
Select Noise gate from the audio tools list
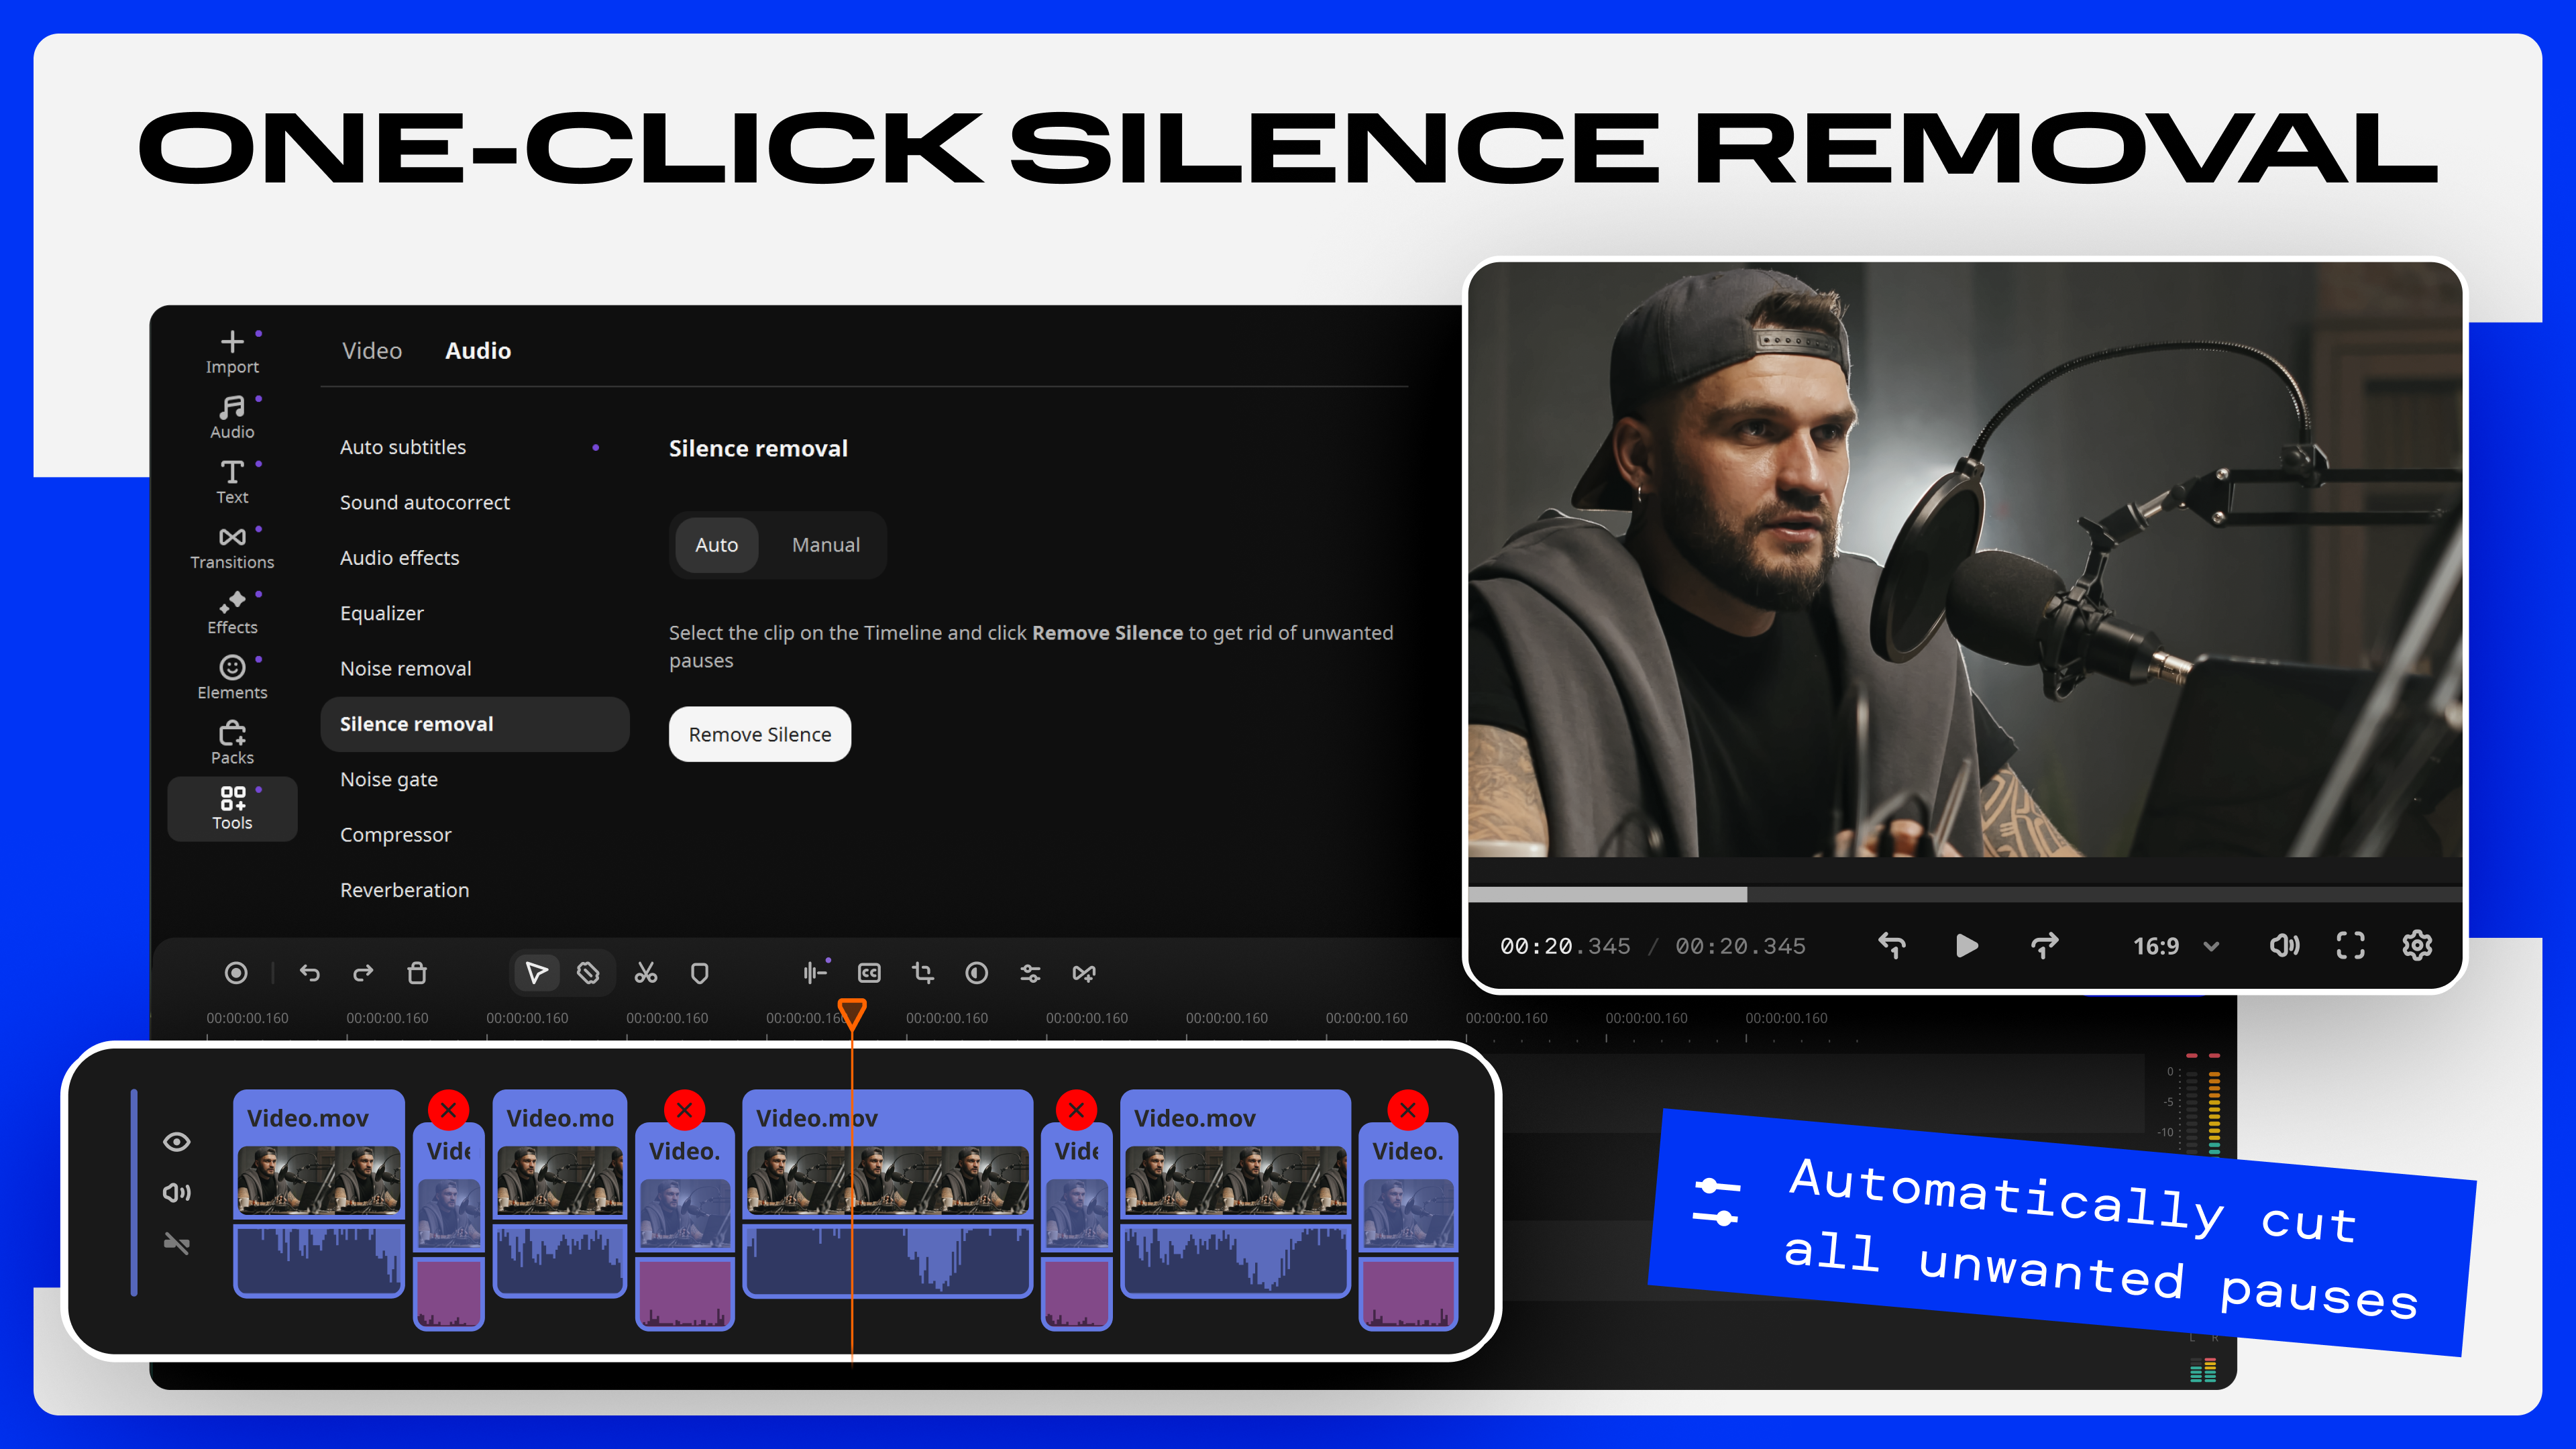point(389,779)
